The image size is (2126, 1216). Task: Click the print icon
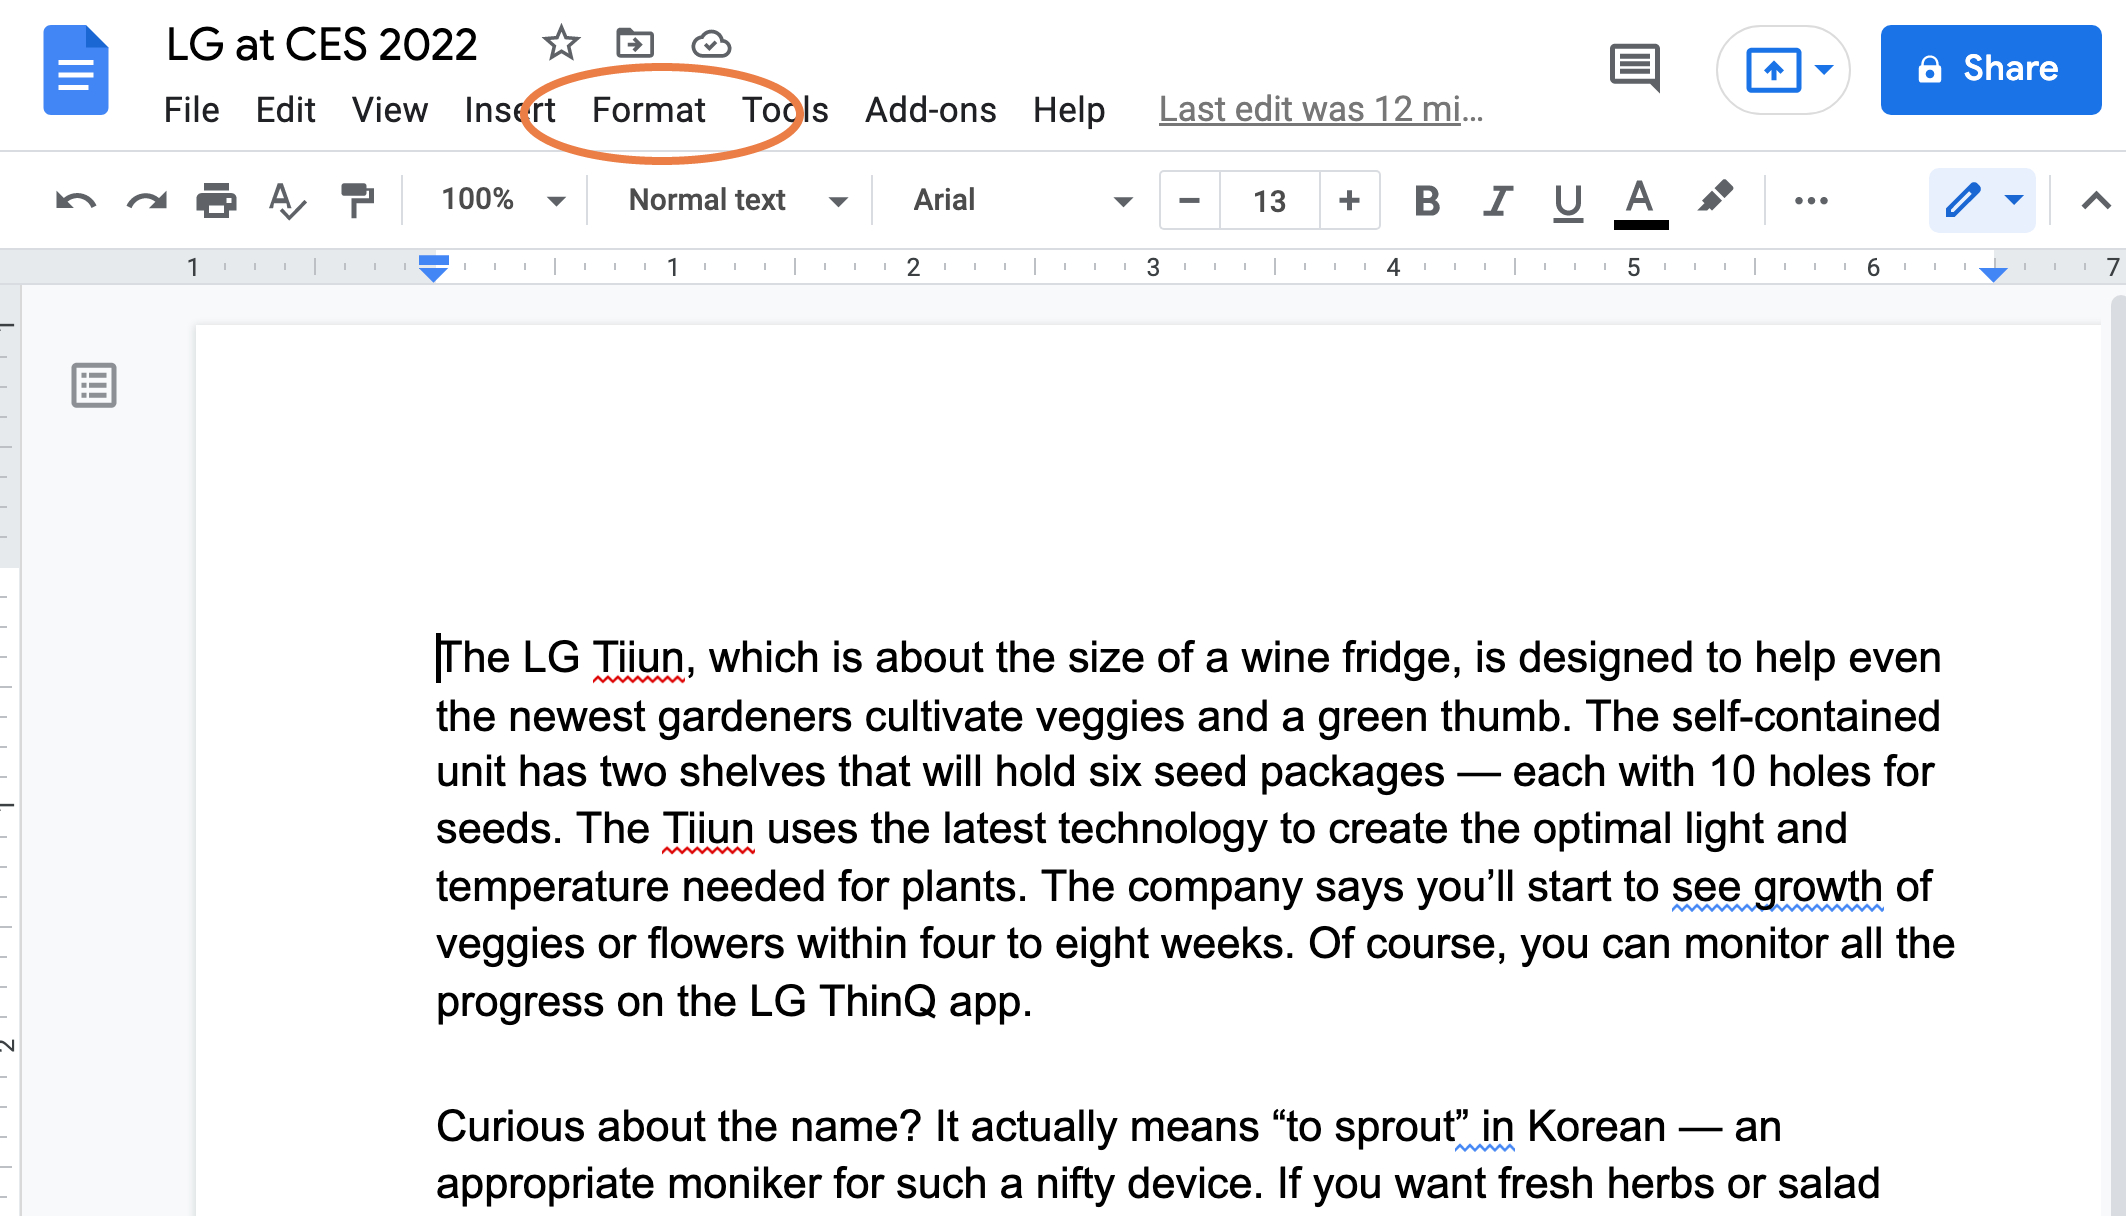click(216, 200)
